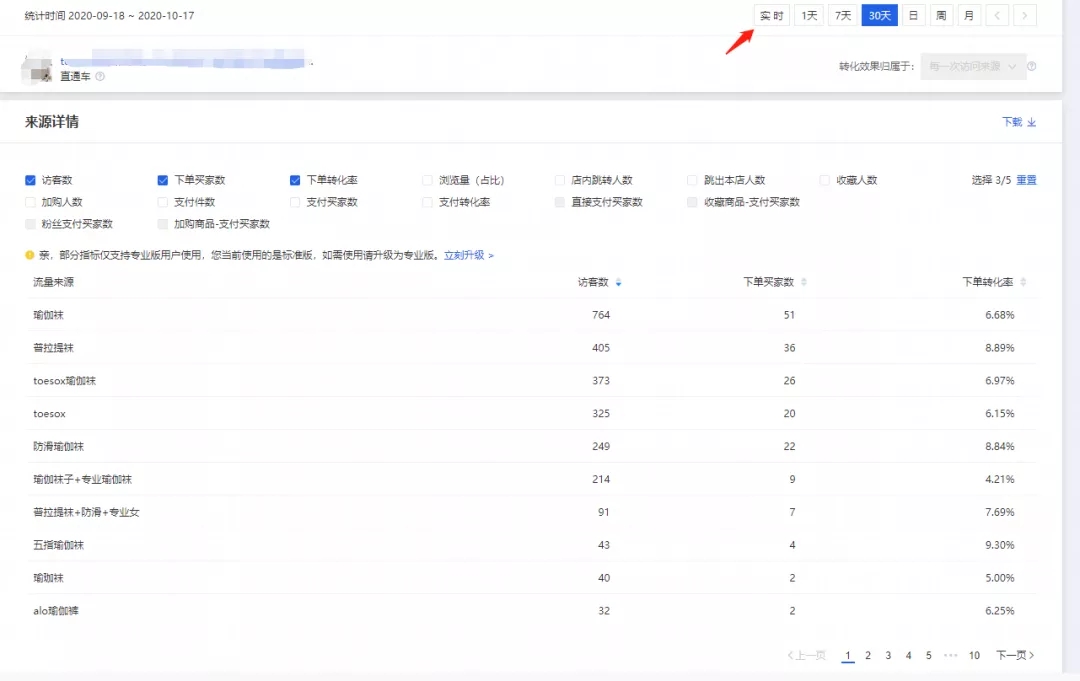This screenshot has width=1080, height=681.
Task: Sort by 下单买家数 column arrow
Action: point(804,283)
